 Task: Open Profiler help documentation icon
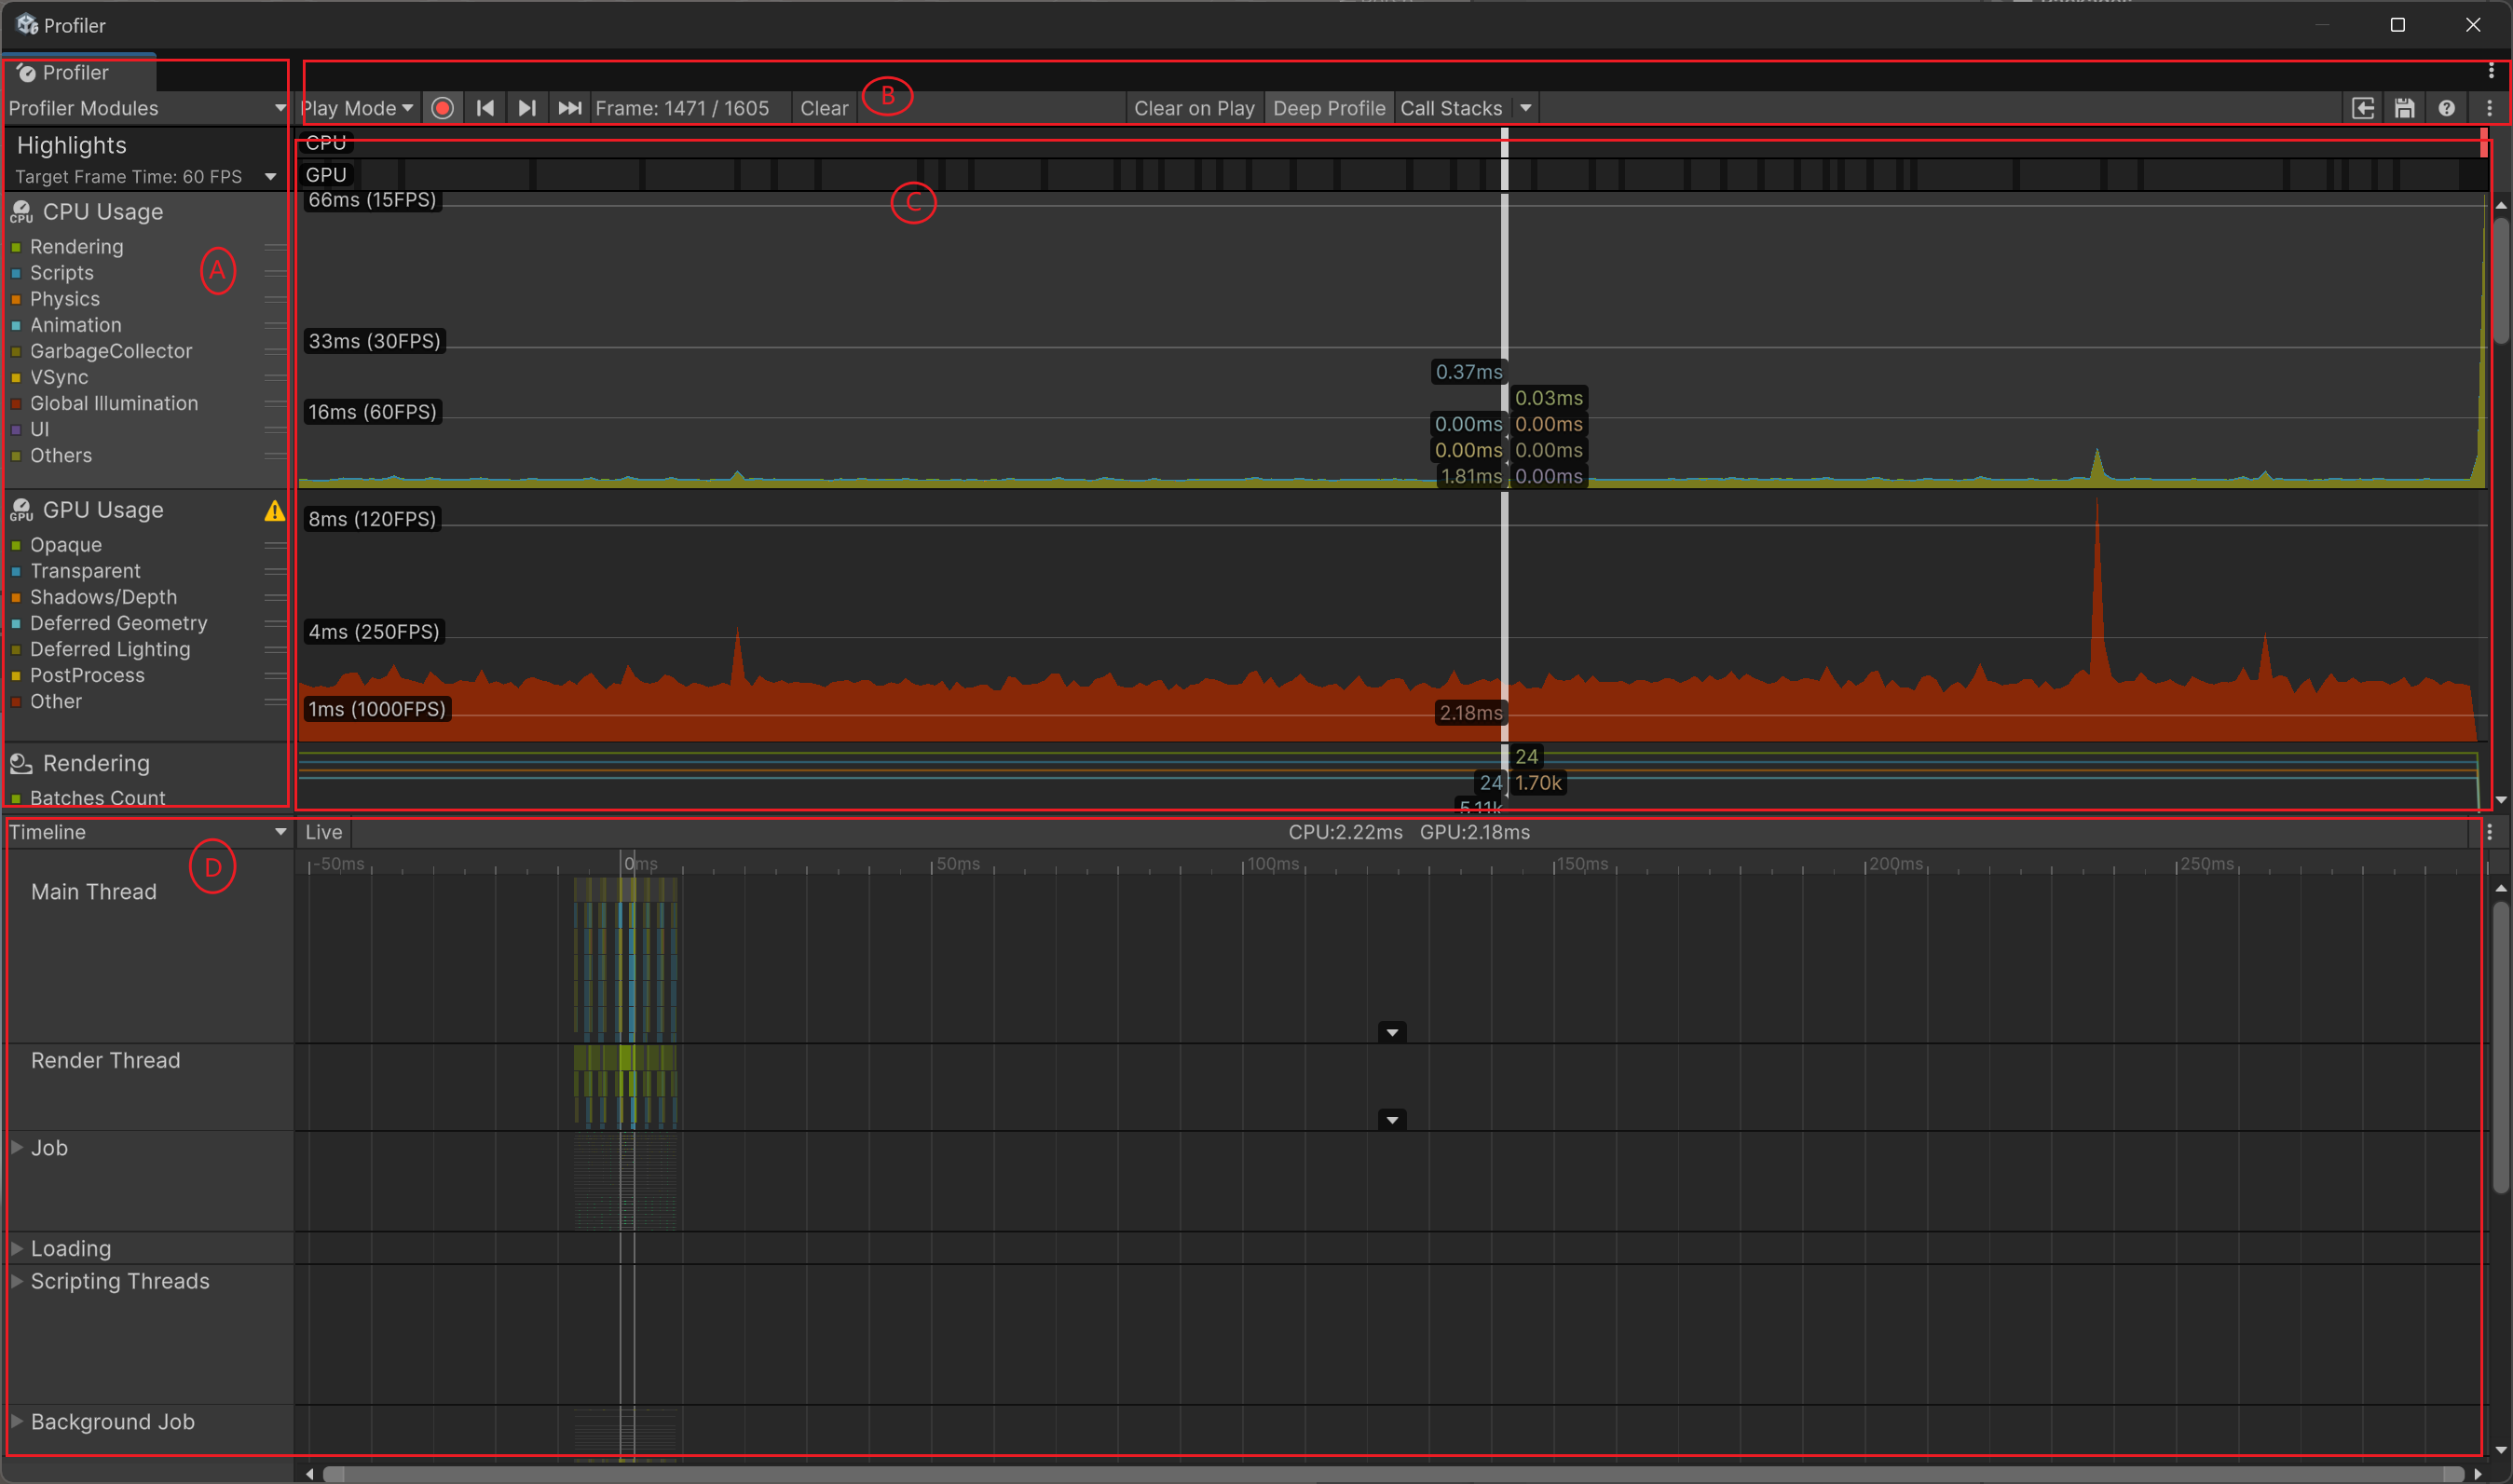point(2446,108)
